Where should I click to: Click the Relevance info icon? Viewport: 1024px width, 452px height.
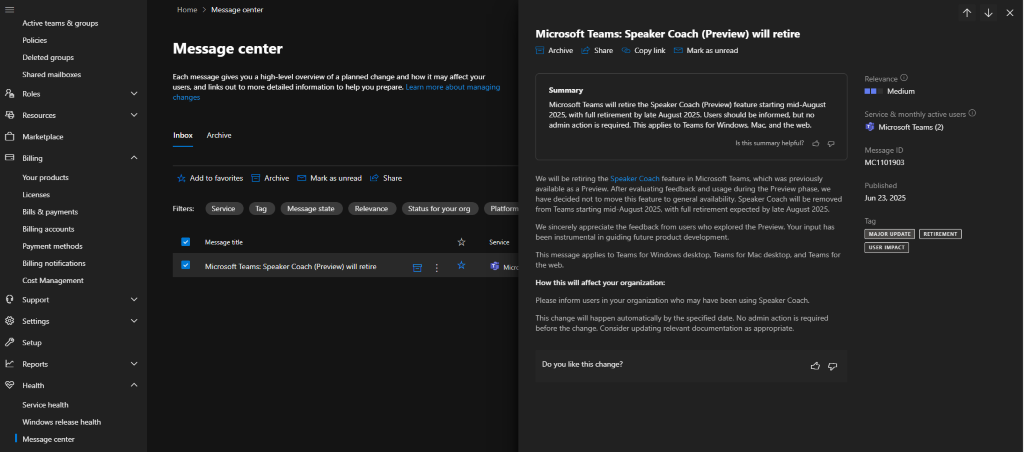[904, 78]
